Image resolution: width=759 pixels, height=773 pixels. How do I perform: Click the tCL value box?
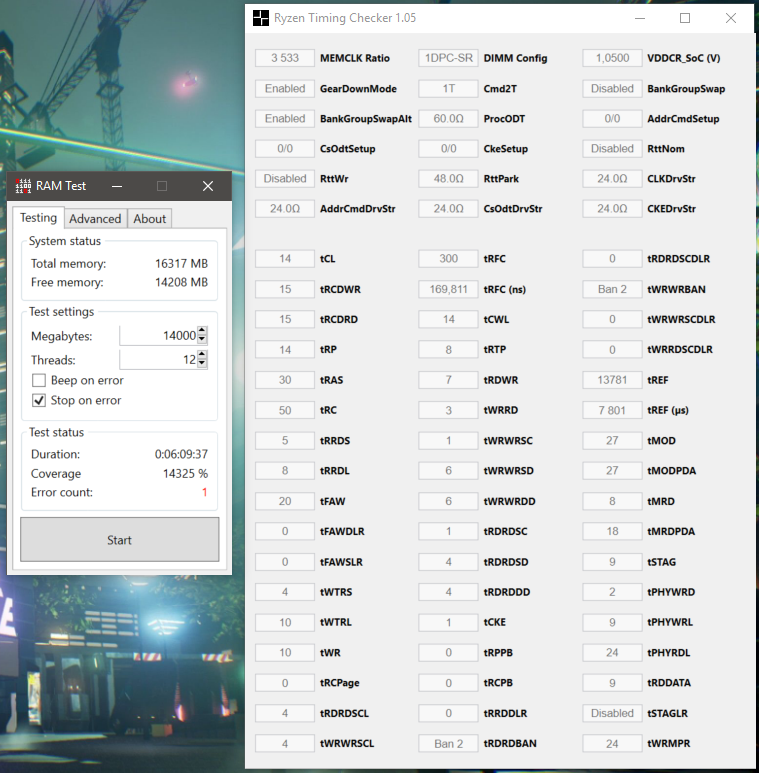[285, 259]
